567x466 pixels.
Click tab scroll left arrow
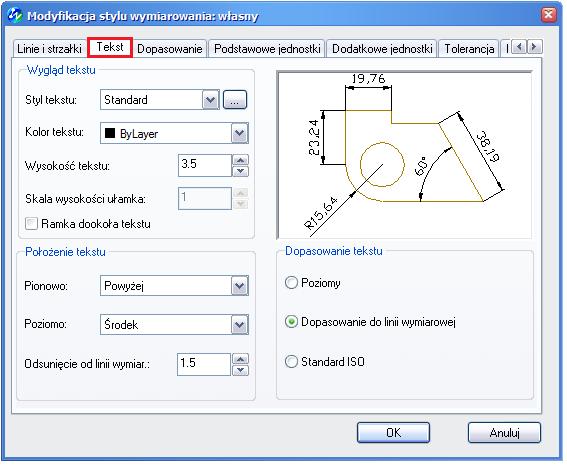pos(519,47)
